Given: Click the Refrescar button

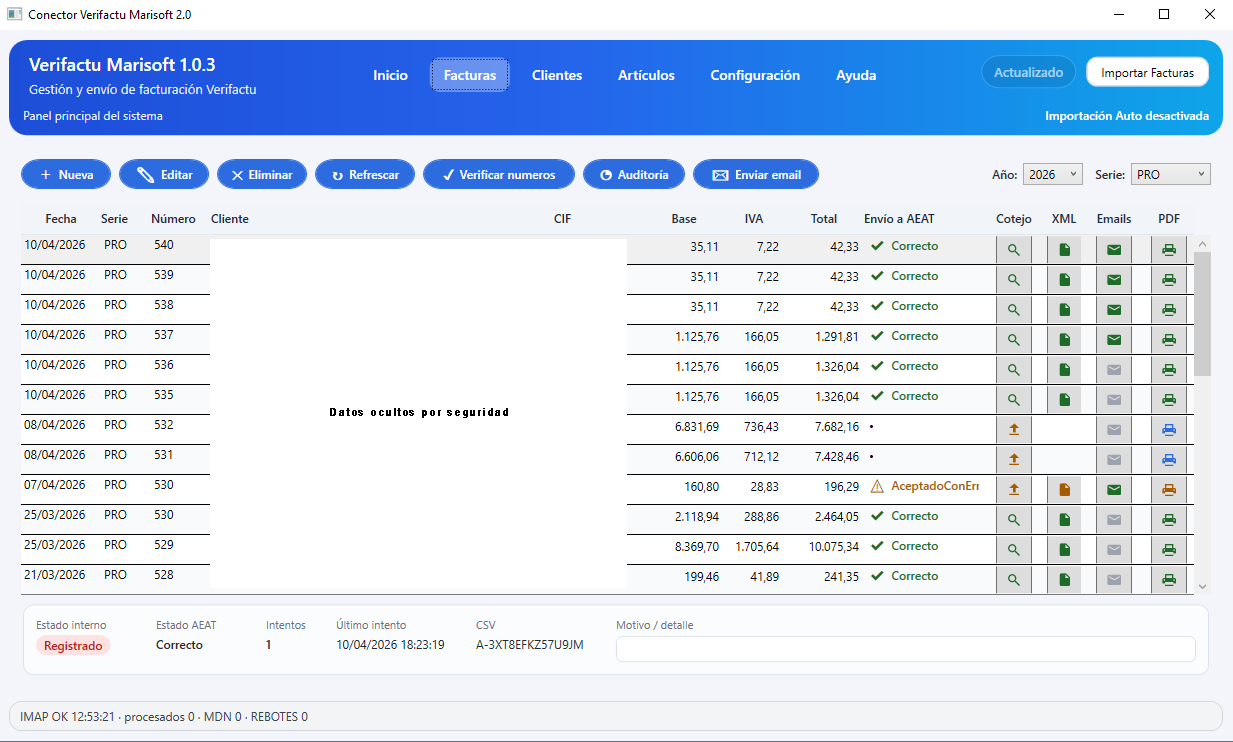Looking at the screenshot, I should click(365, 174).
